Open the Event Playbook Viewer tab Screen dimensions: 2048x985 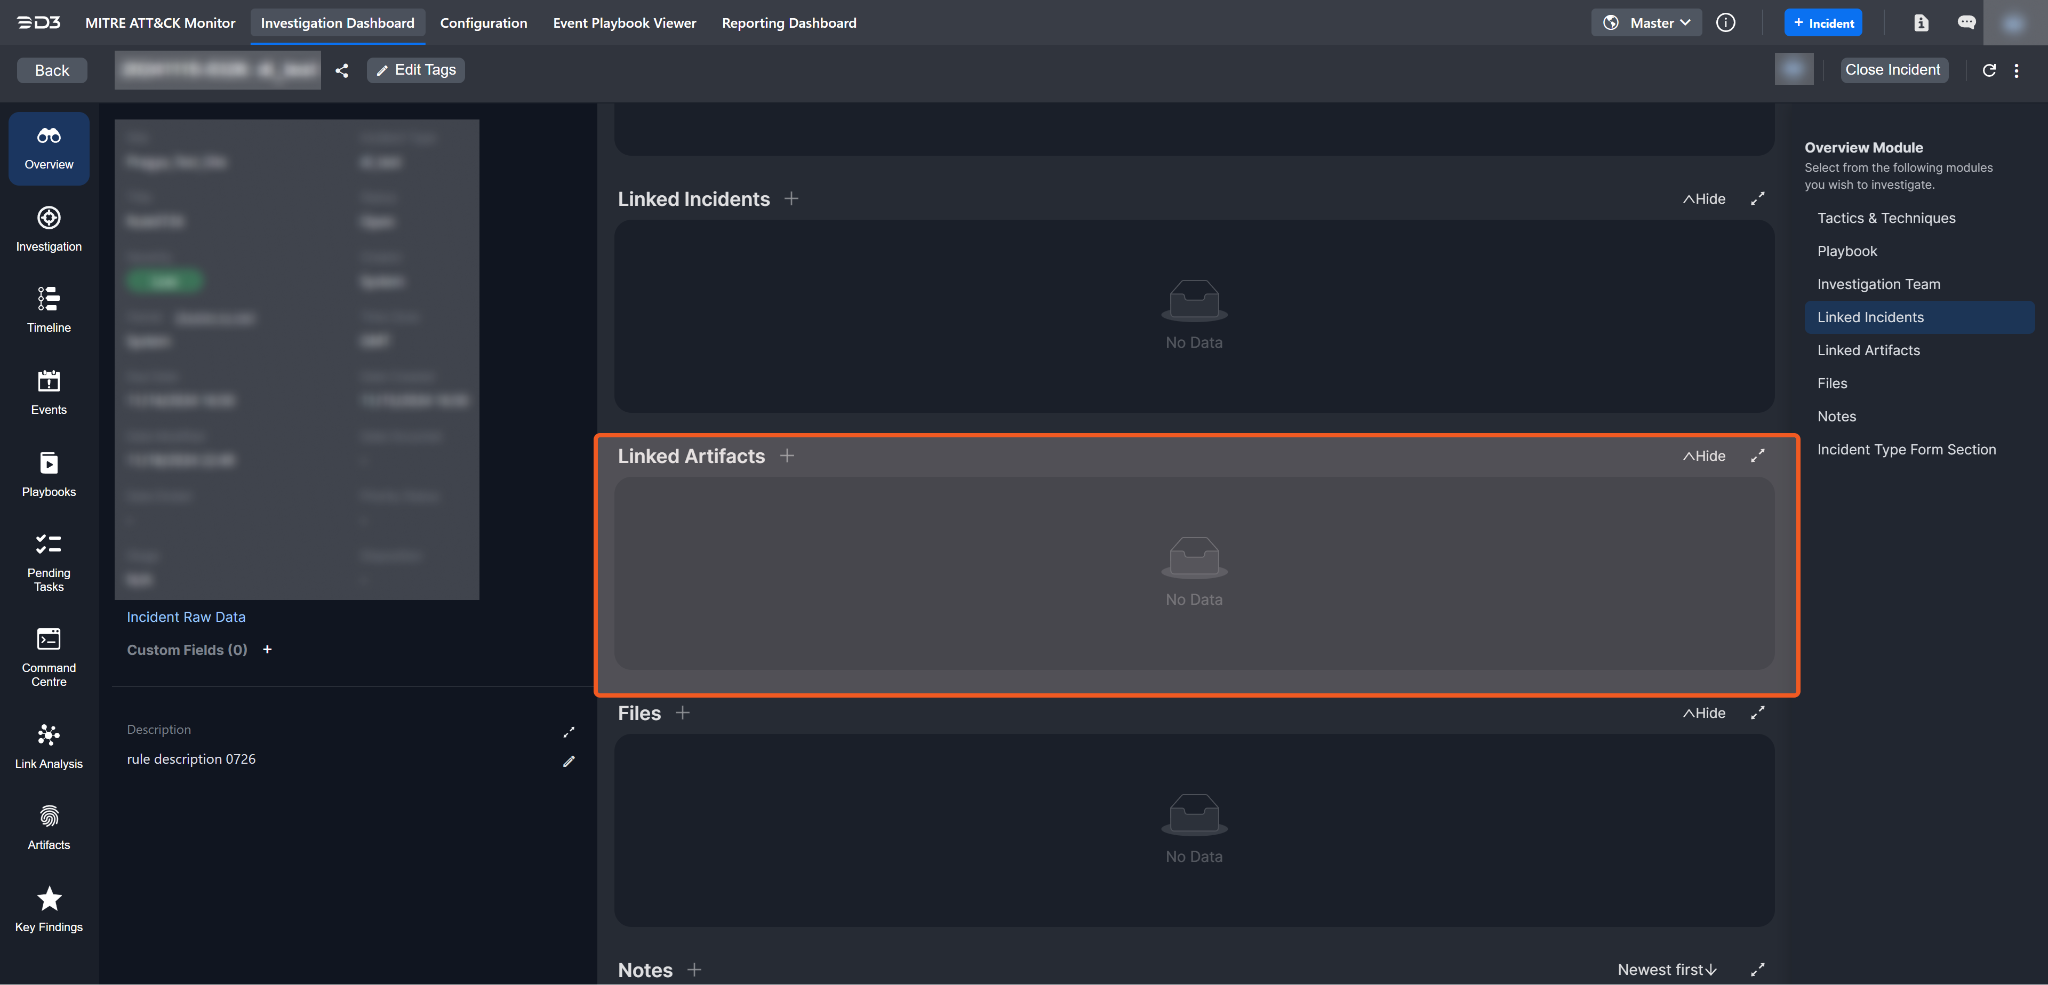pos(624,23)
